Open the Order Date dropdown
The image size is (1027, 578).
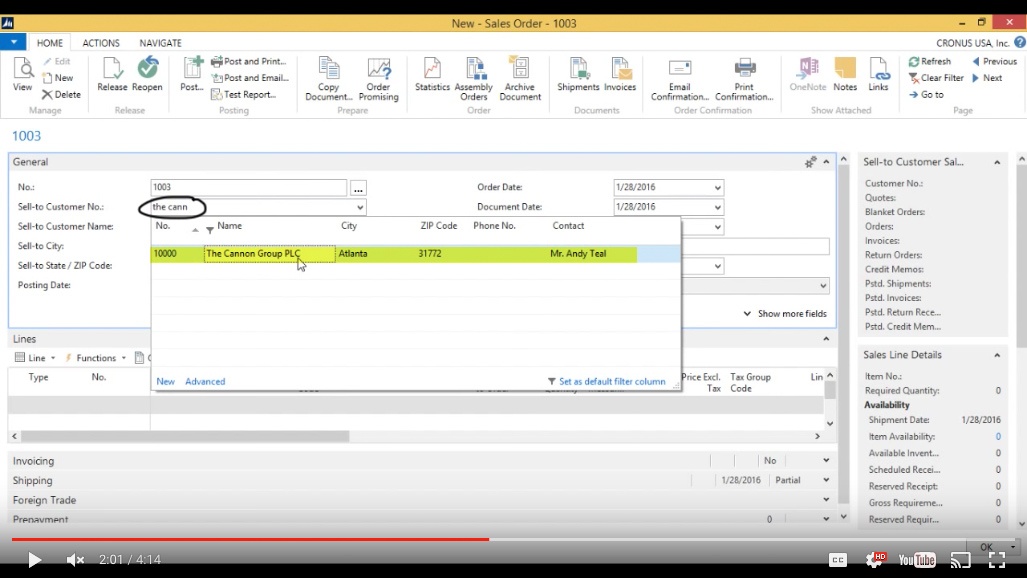click(717, 187)
